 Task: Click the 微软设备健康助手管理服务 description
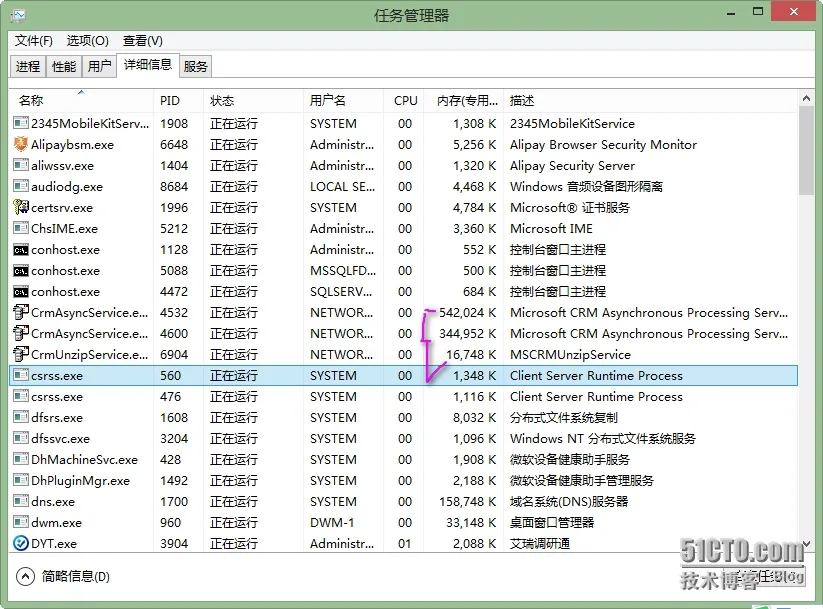pyautogui.click(x=582, y=480)
